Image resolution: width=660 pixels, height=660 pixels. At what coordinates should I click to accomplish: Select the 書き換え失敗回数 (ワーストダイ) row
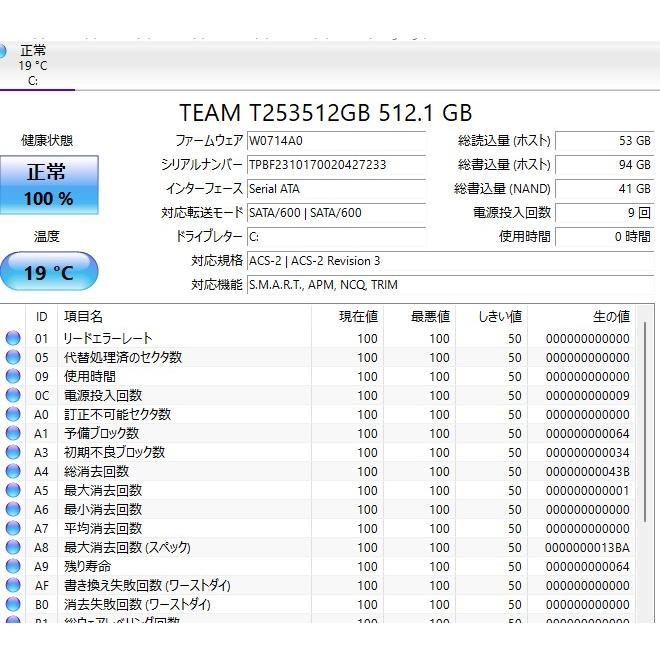(x=318, y=585)
